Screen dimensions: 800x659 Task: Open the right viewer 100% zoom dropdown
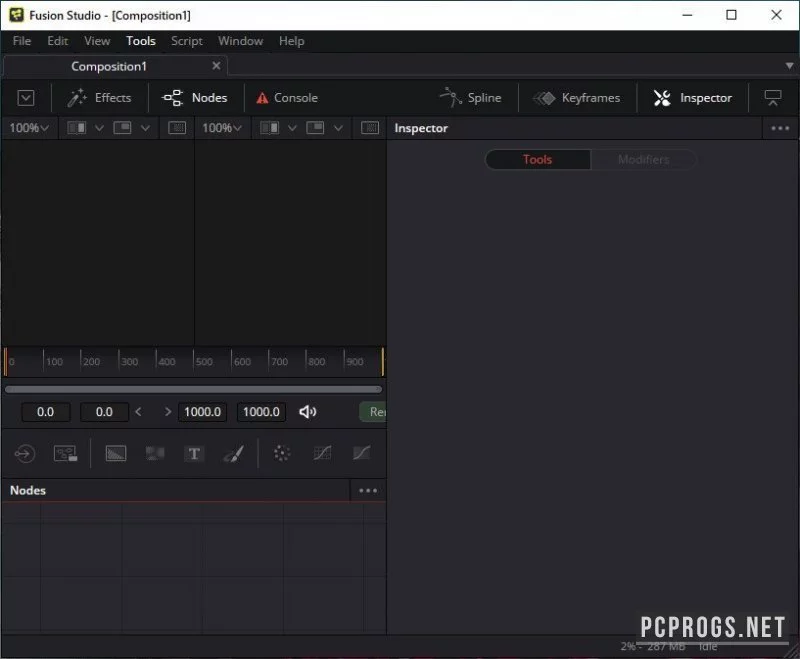pyautogui.click(x=222, y=128)
